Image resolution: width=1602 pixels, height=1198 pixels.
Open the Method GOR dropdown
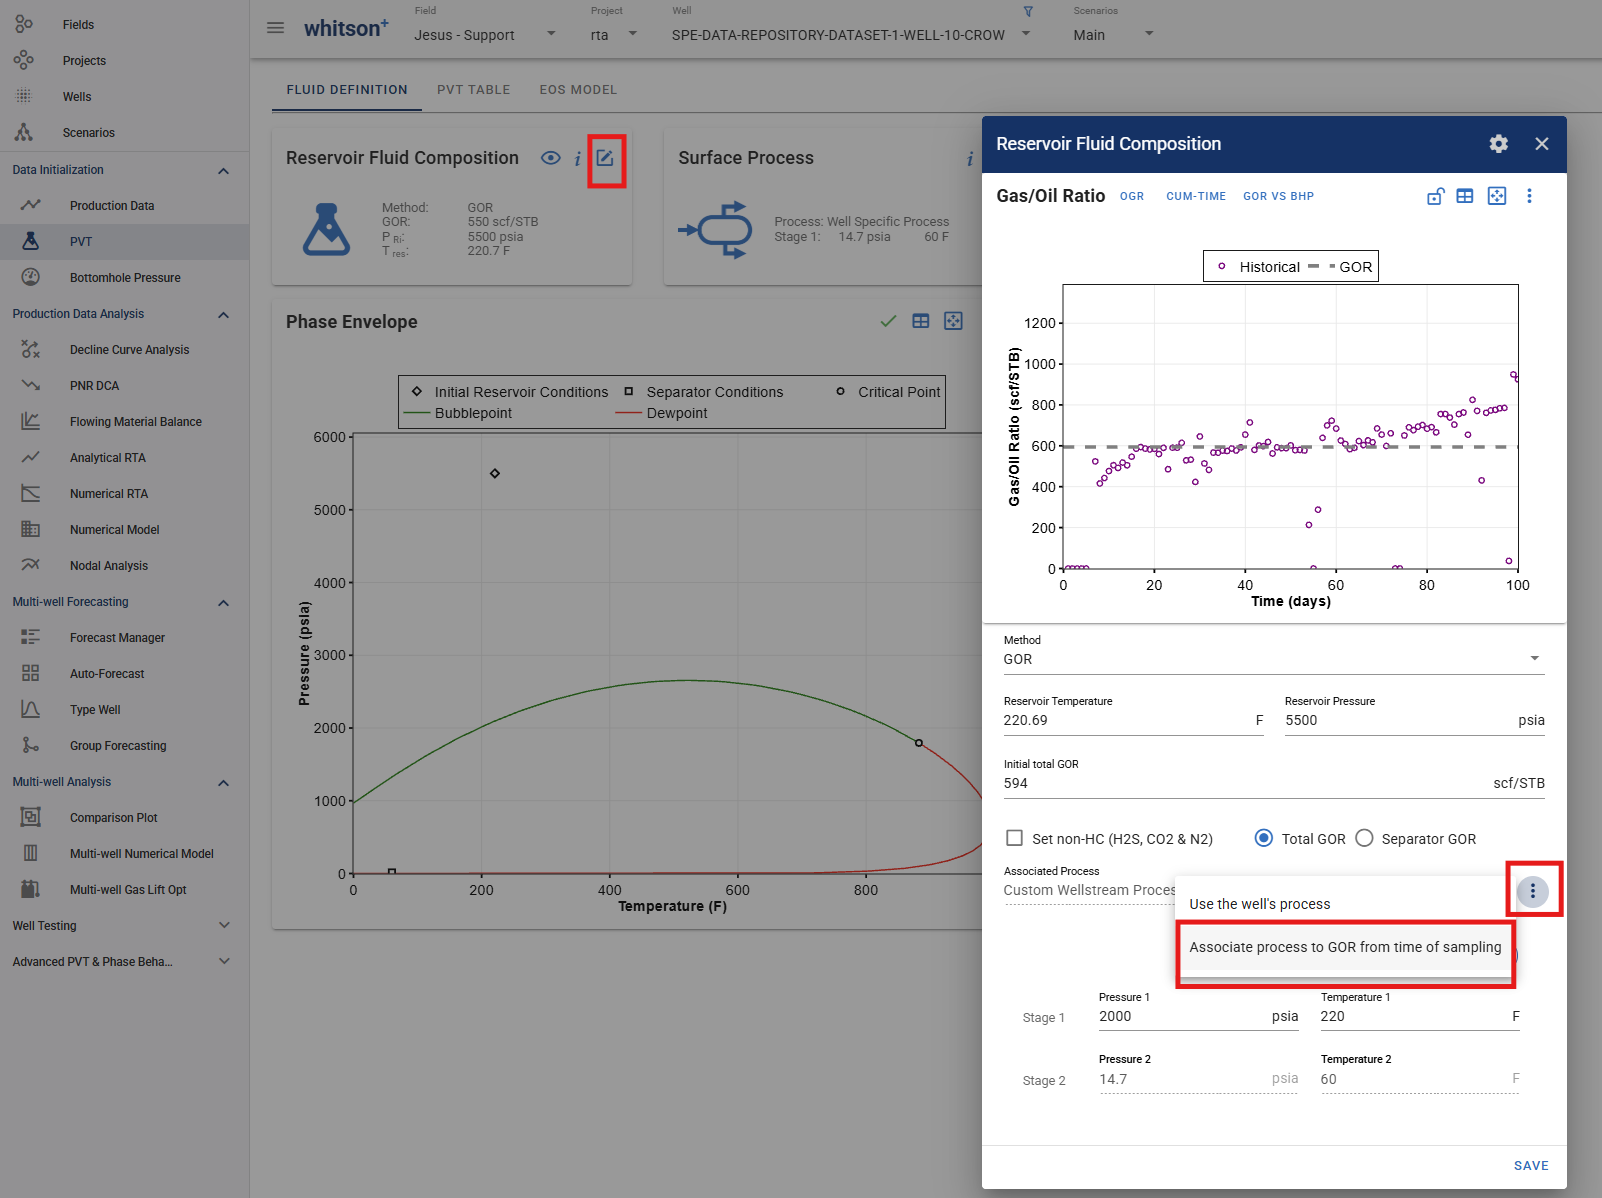pyautogui.click(x=1273, y=659)
